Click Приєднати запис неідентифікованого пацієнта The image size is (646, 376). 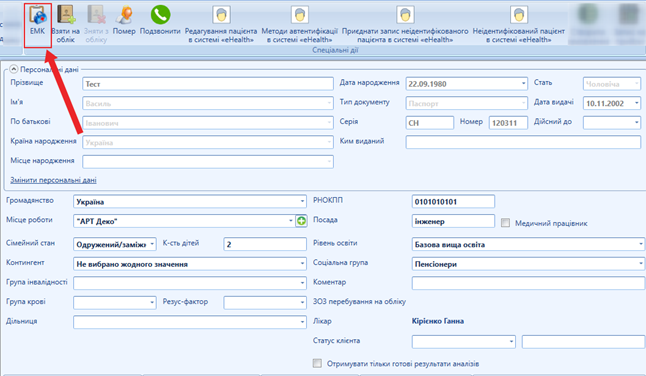(x=405, y=24)
